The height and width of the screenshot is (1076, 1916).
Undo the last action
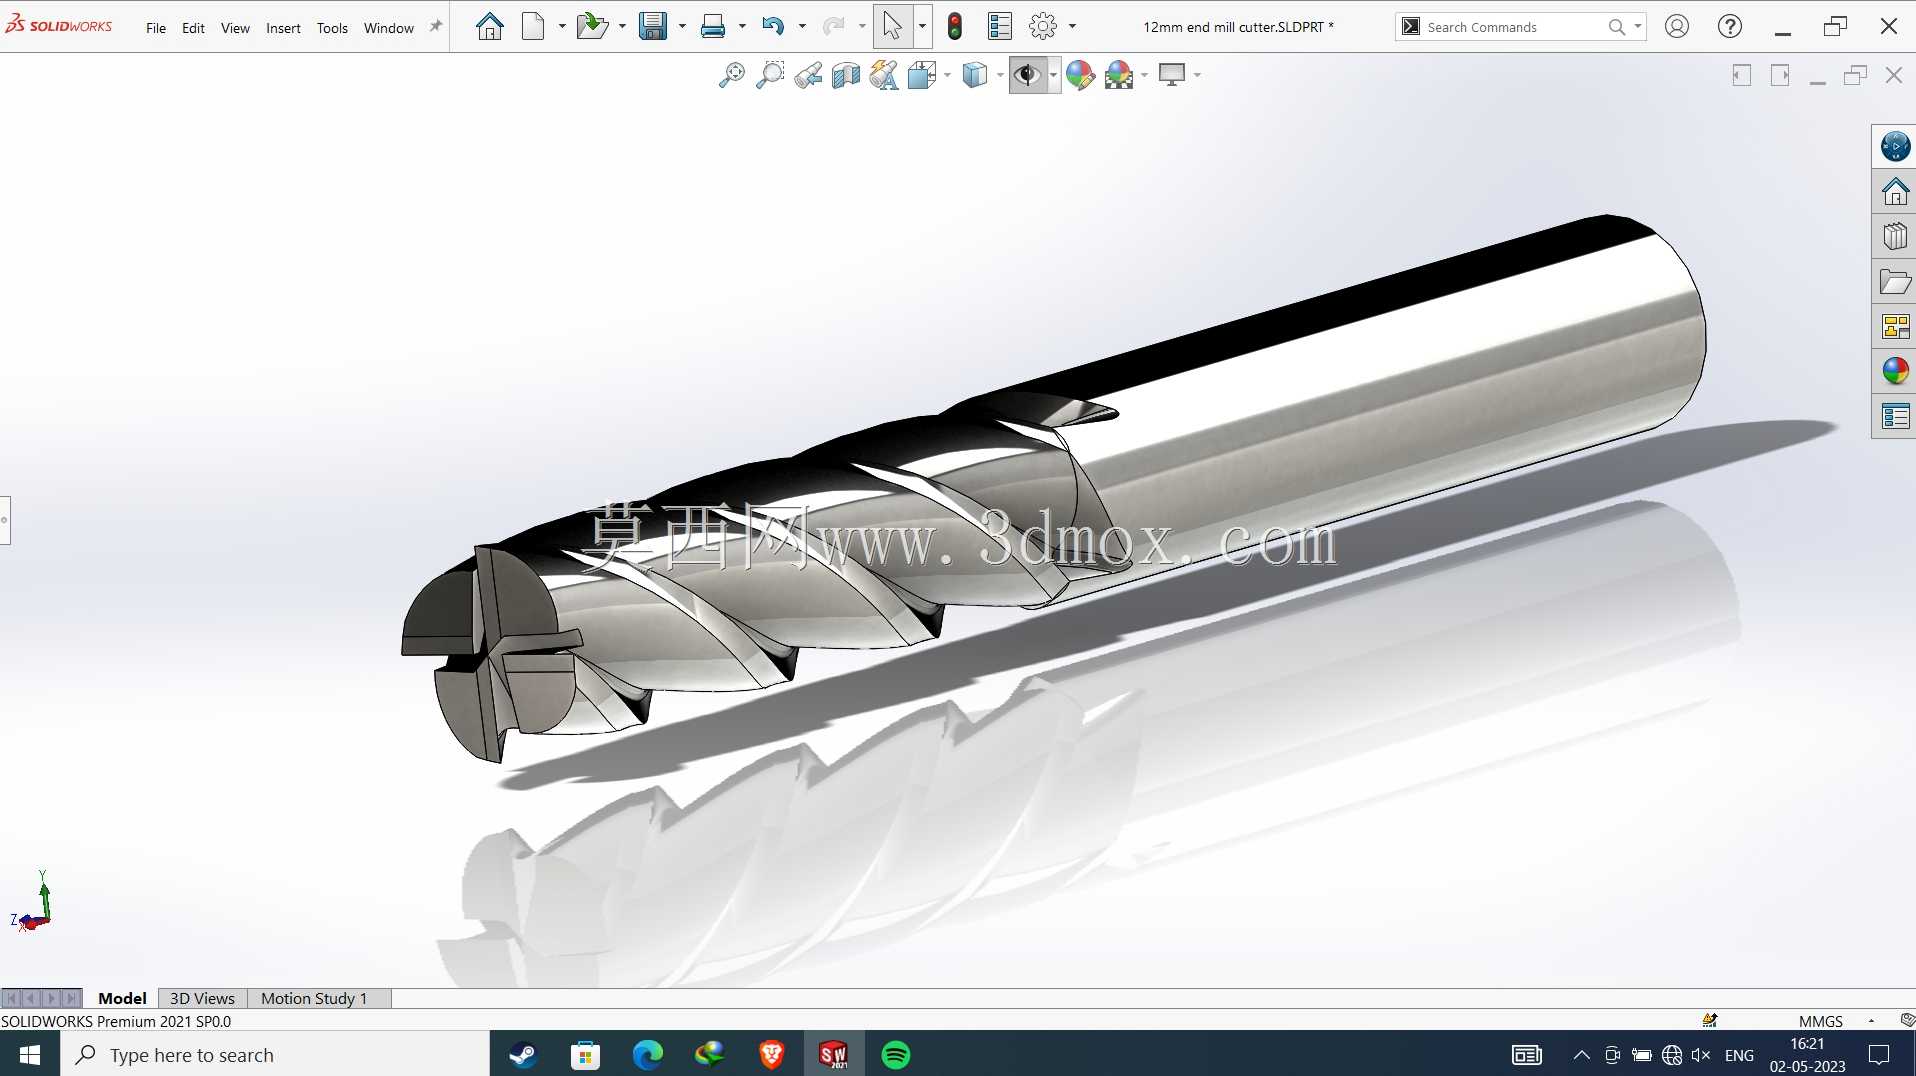[773, 26]
